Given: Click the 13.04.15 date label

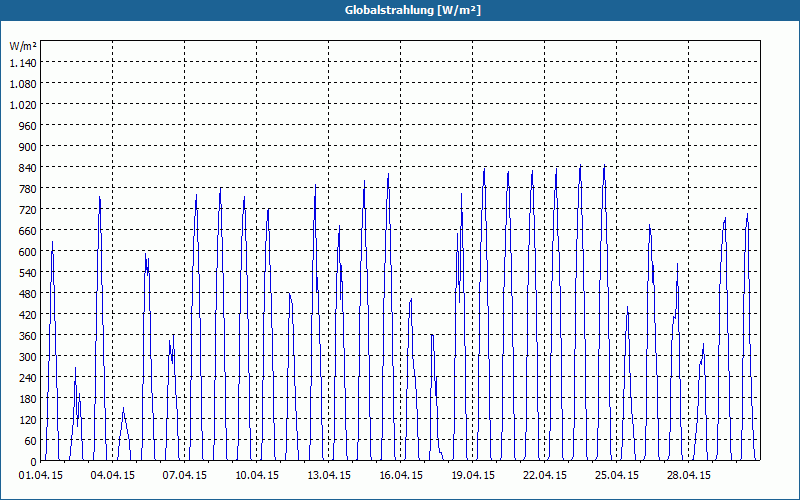Looking at the screenshot, I should coord(329,476).
